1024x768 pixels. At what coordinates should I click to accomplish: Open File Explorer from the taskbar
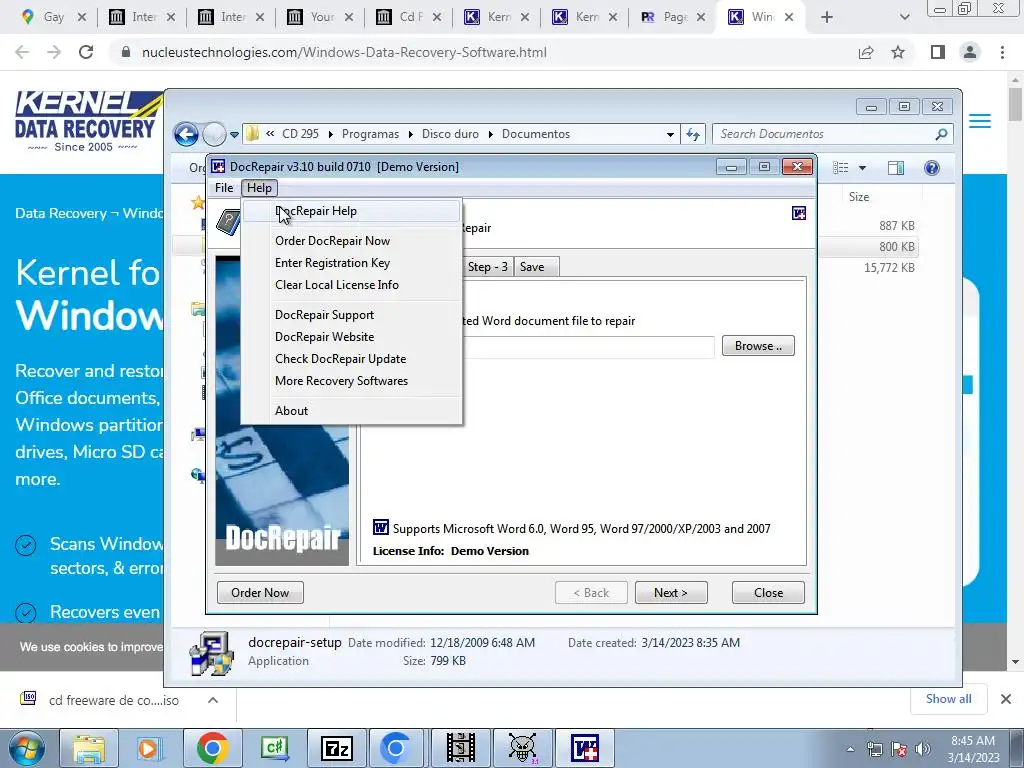click(89, 748)
